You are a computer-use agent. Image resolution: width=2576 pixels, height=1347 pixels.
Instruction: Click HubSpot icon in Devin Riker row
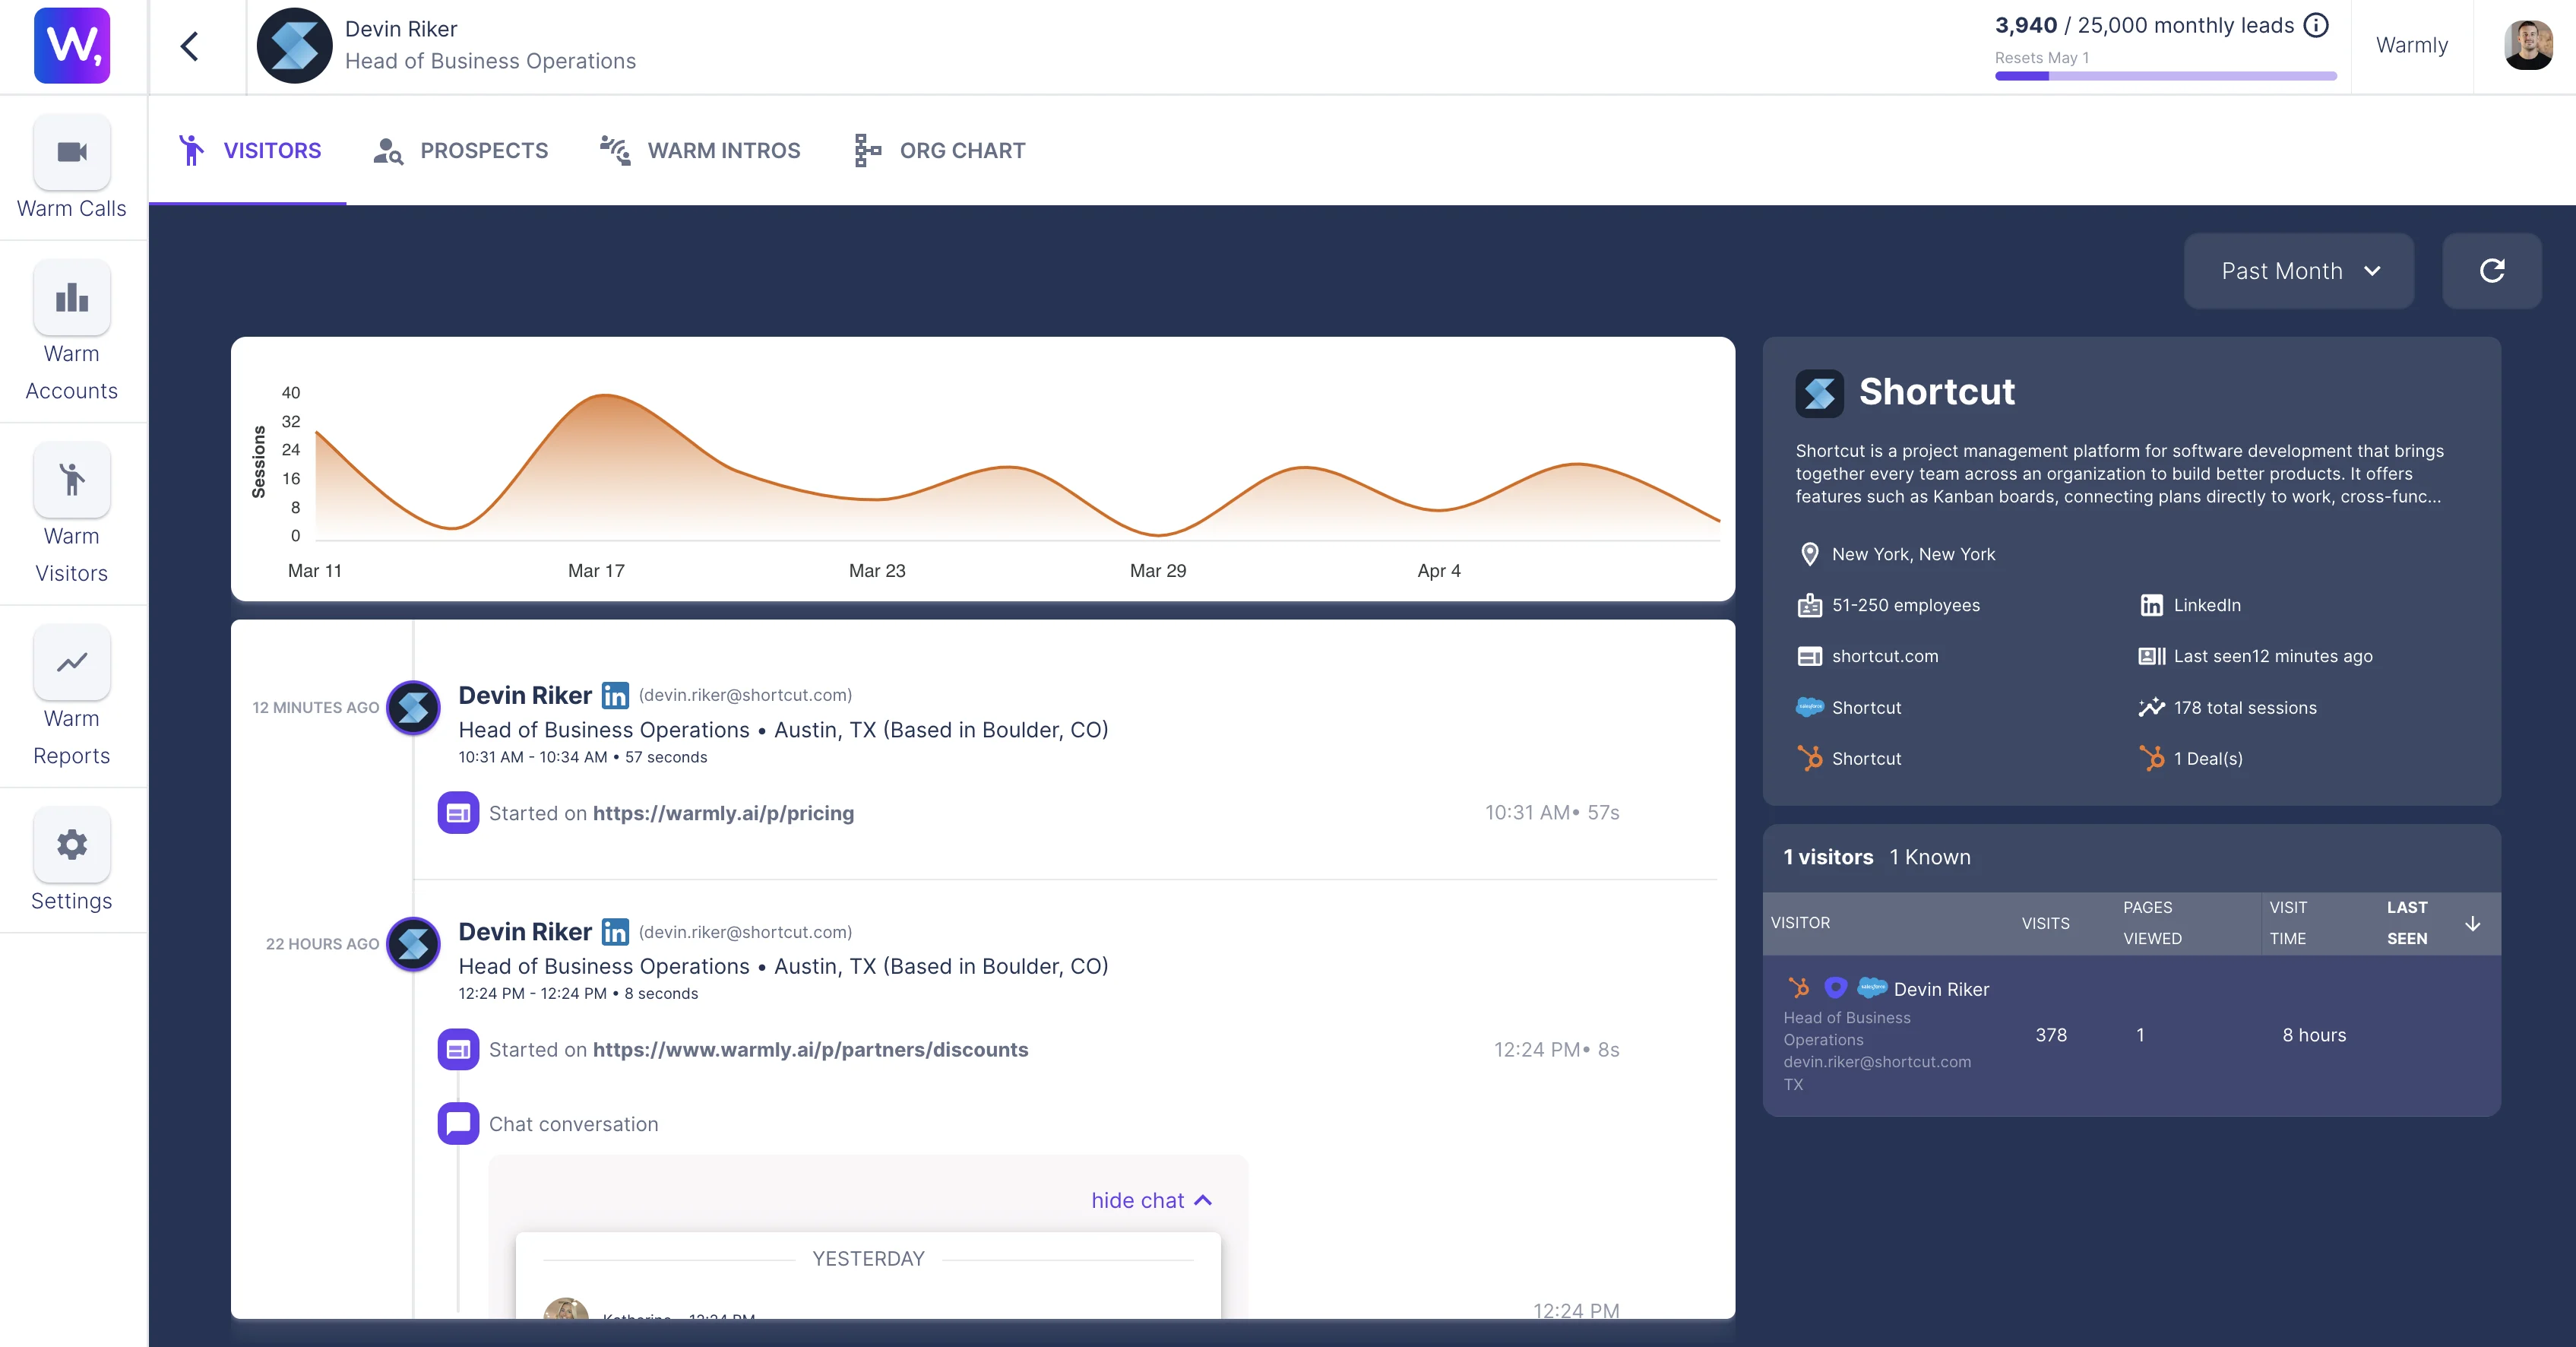(1798, 988)
